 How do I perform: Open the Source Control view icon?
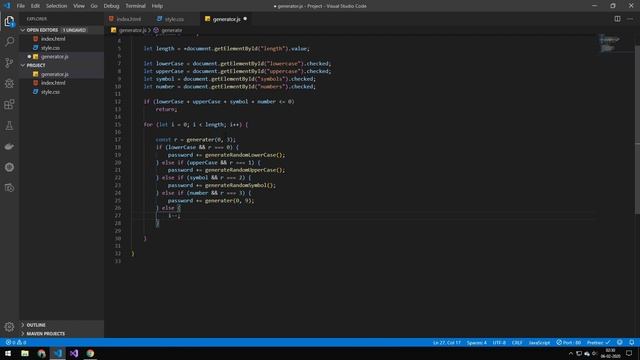coord(9,62)
